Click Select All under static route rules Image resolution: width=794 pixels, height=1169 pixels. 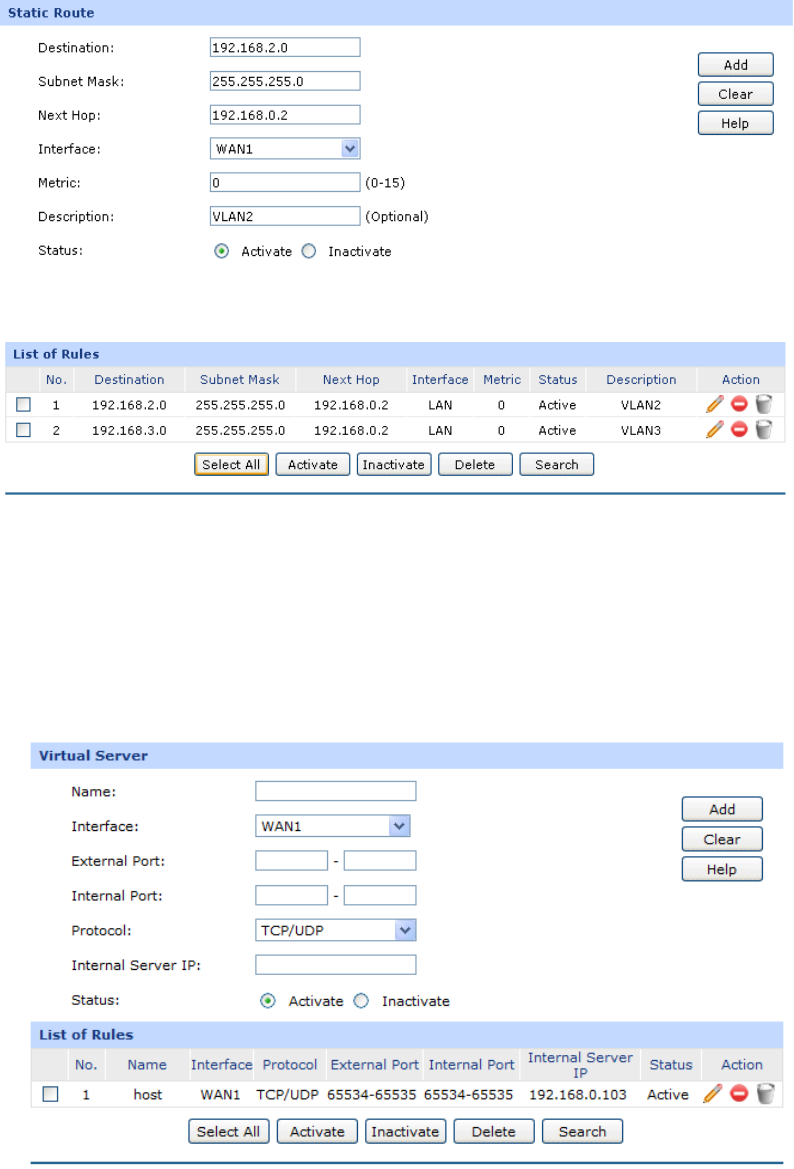231,464
